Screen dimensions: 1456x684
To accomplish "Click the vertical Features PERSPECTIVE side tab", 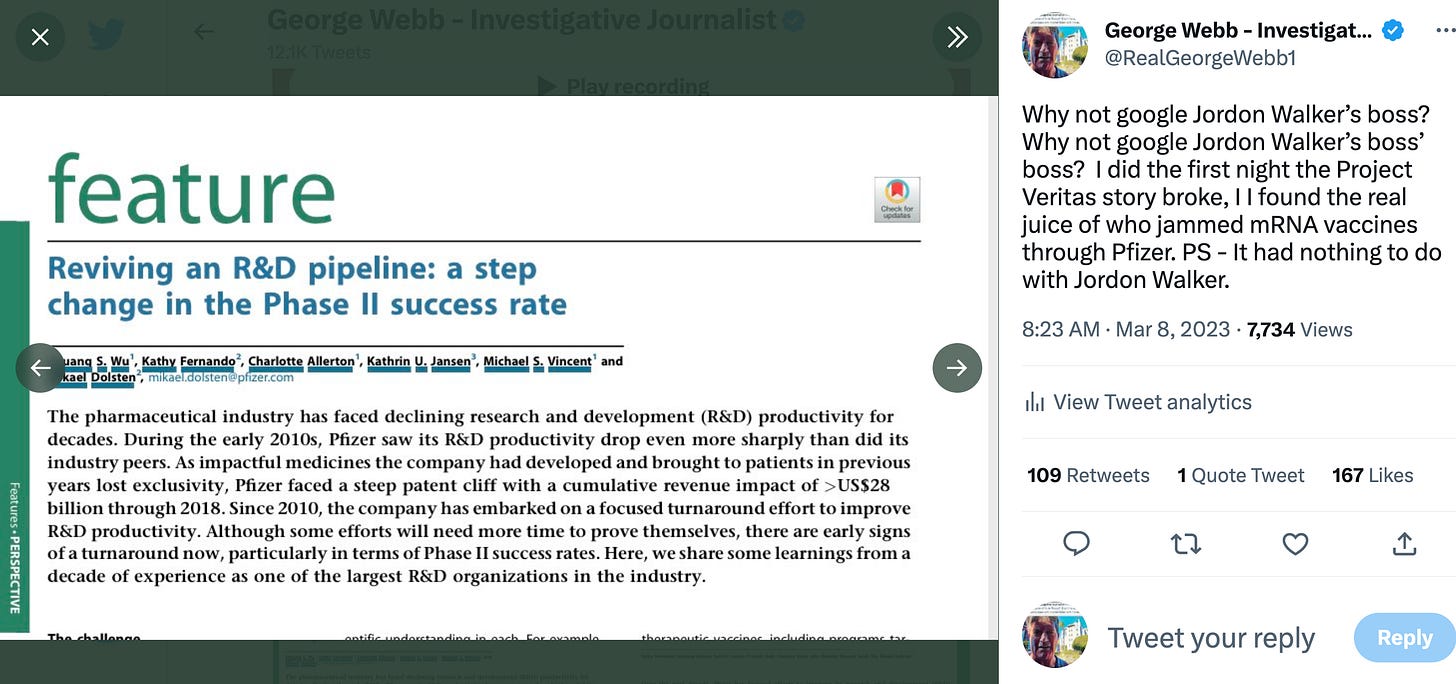I will coord(14,426).
